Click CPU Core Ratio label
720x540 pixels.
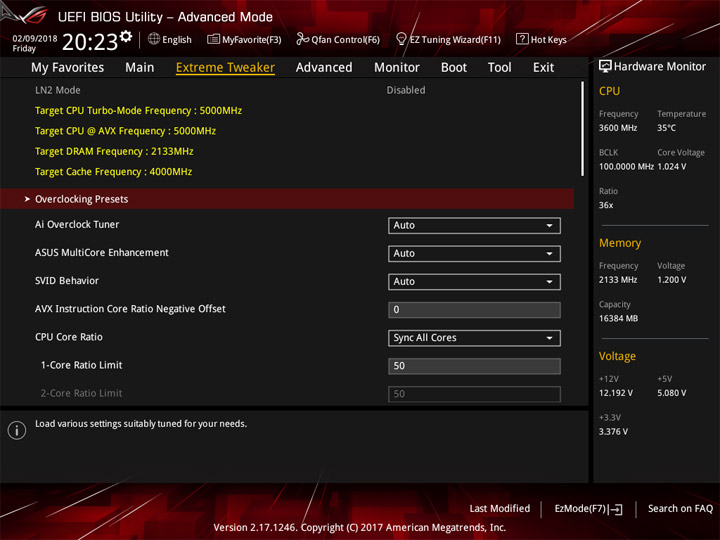point(69,337)
